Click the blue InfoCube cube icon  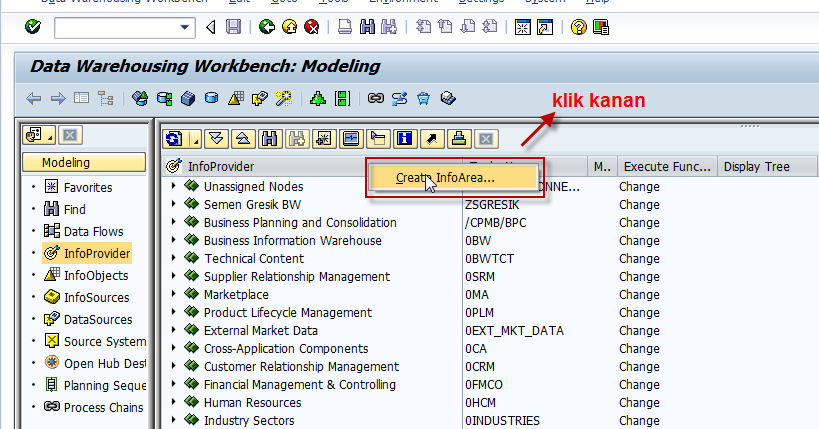pos(188,98)
